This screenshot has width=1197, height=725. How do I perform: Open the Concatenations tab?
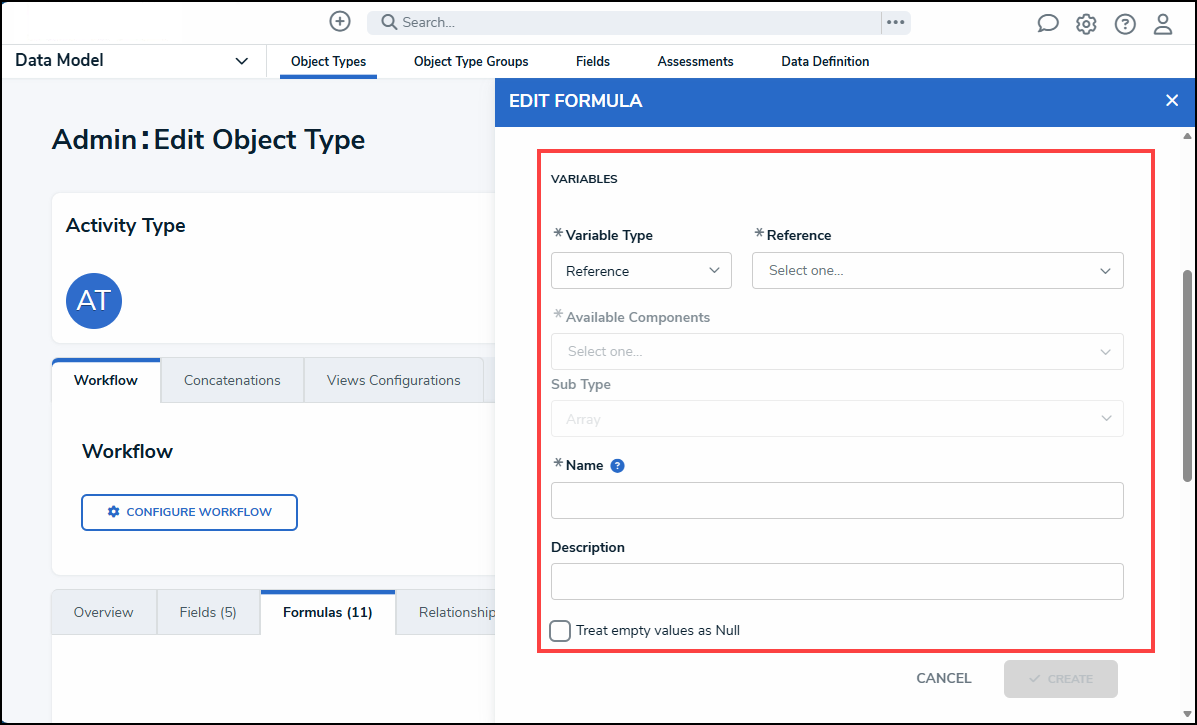[232, 380]
